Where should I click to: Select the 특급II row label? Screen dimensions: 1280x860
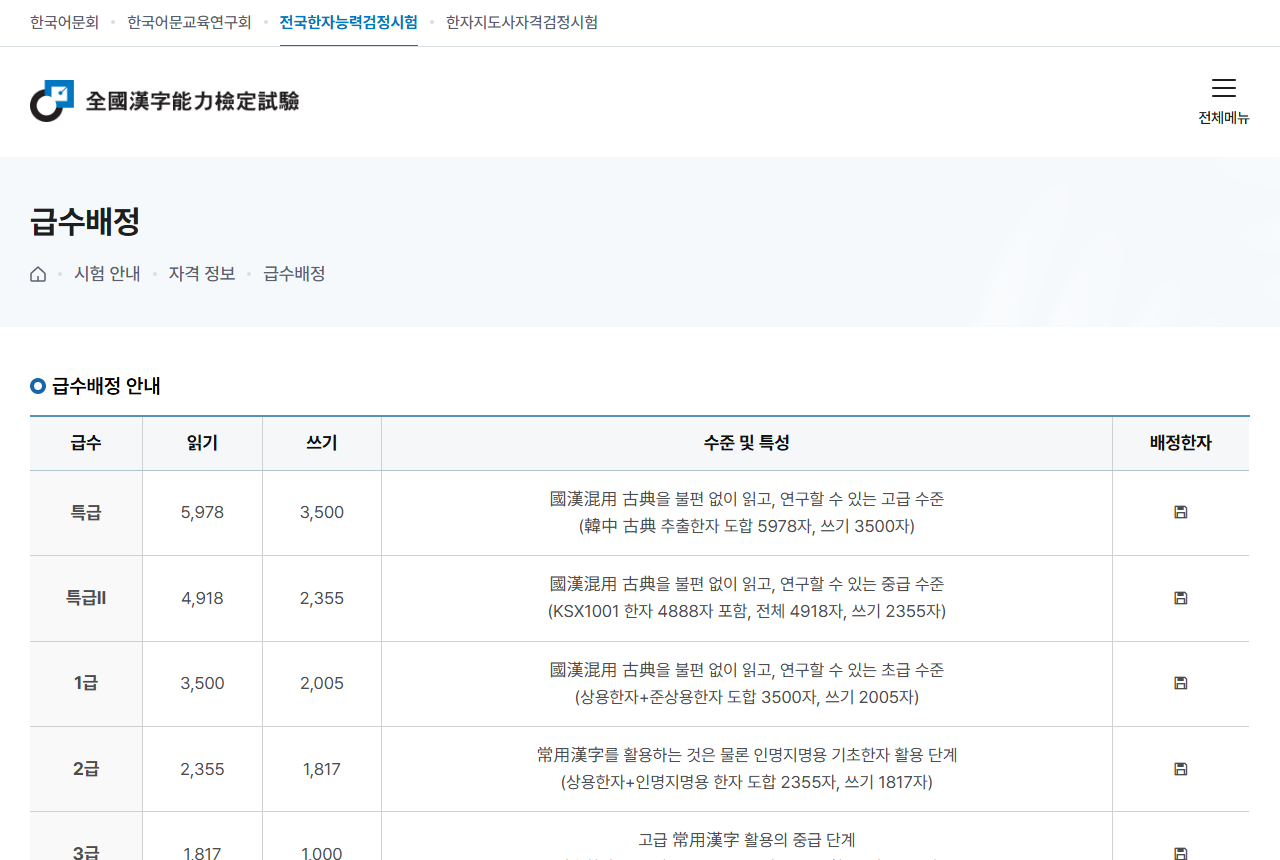point(86,598)
